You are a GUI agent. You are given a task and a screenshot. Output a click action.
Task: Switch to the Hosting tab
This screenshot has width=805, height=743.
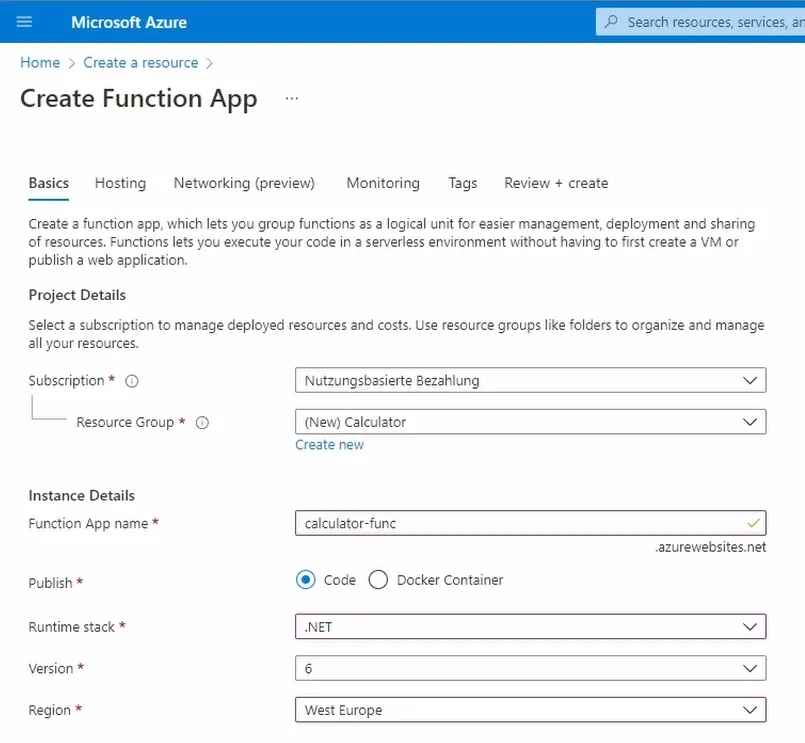(120, 183)
